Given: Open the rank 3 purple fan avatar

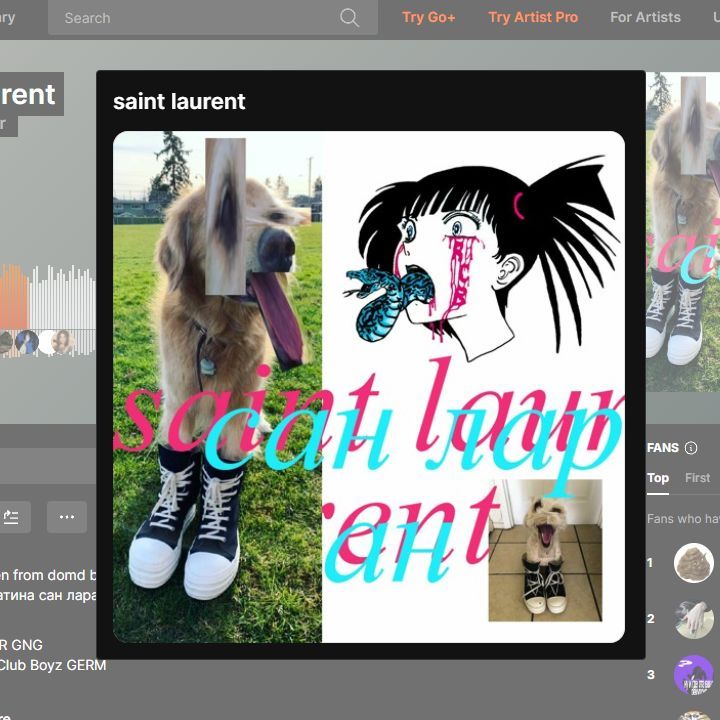Looking at the screenshot, I should coord(693,675).
